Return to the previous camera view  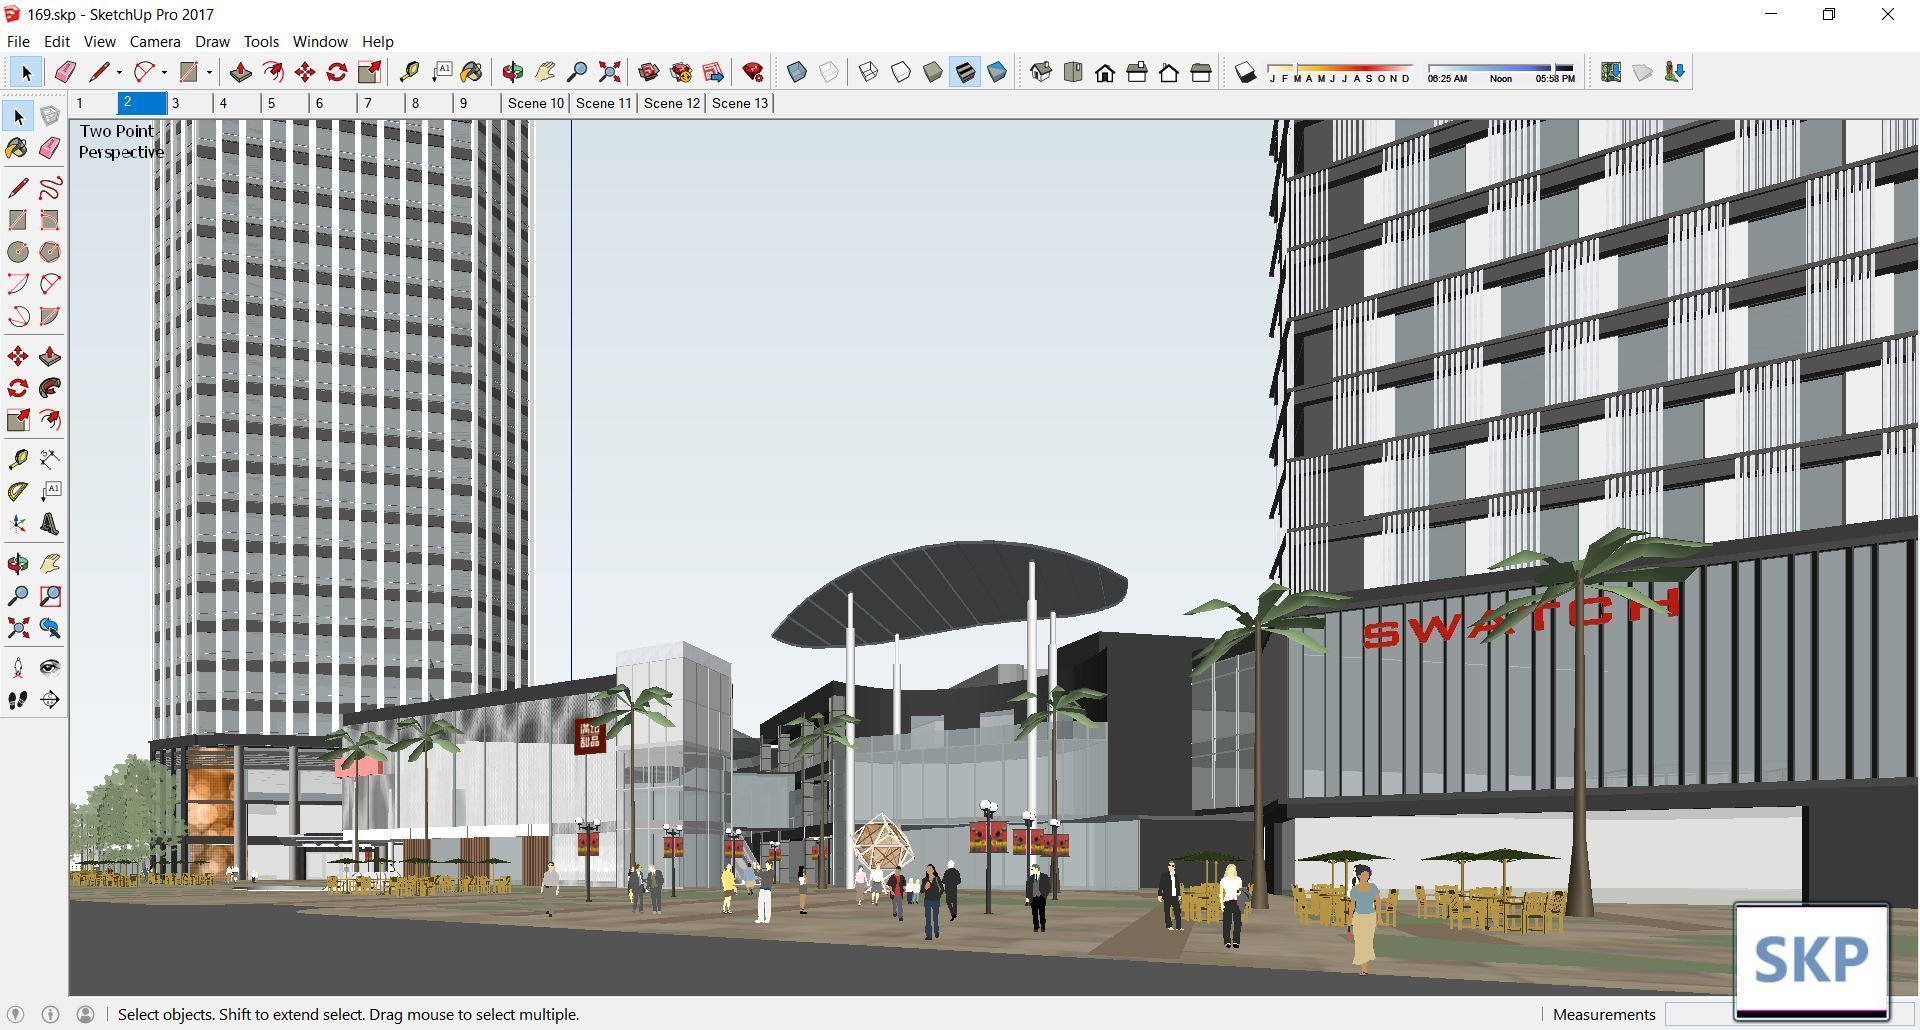(50, 628)
